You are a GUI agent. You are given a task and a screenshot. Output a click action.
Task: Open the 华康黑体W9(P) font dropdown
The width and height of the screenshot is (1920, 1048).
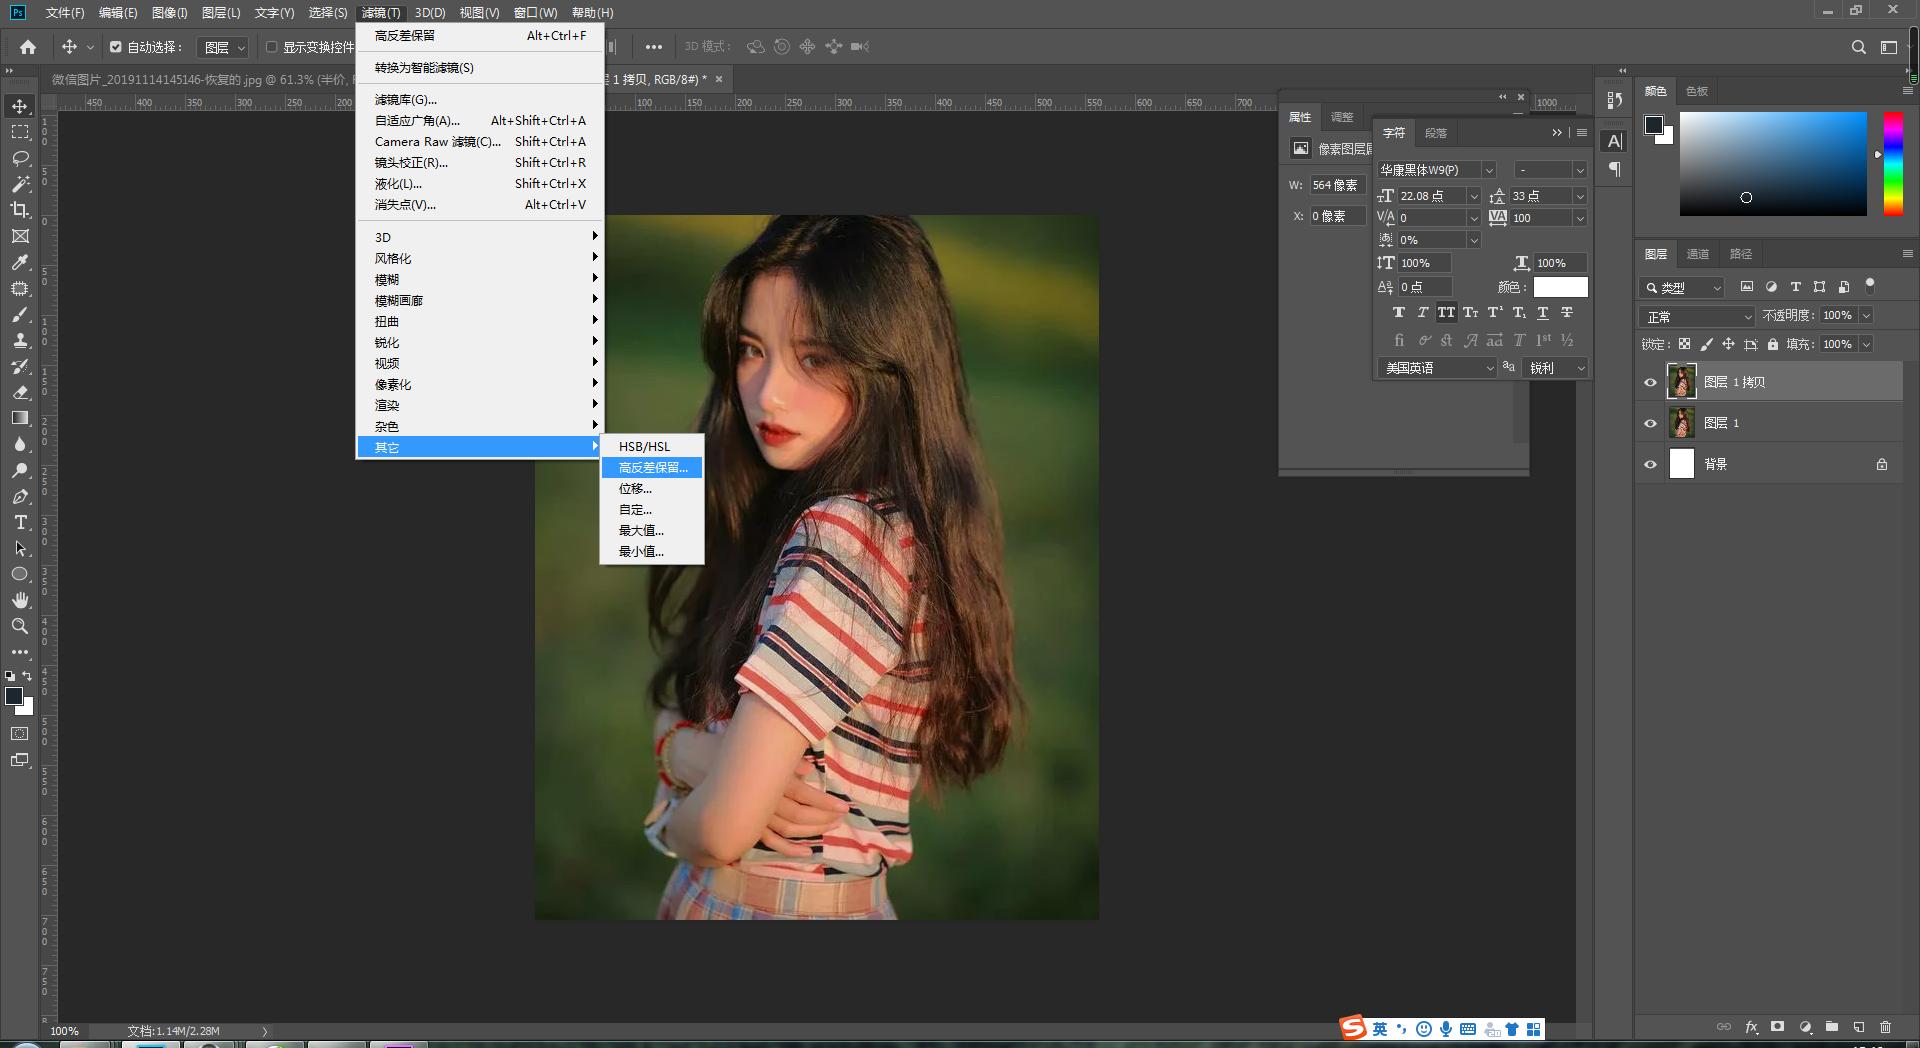pos(1436,170)
